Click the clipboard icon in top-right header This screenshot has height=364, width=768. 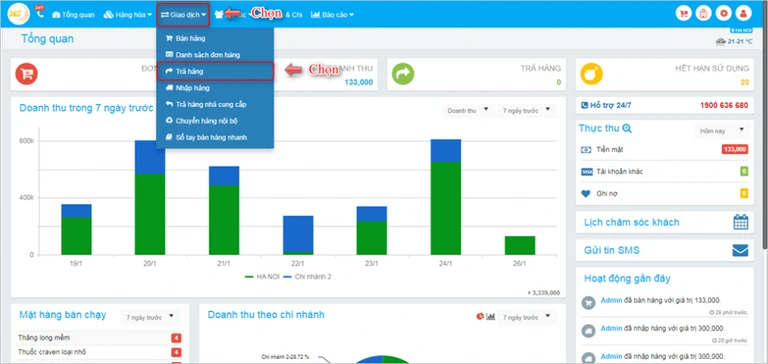(x=703, y=14)
